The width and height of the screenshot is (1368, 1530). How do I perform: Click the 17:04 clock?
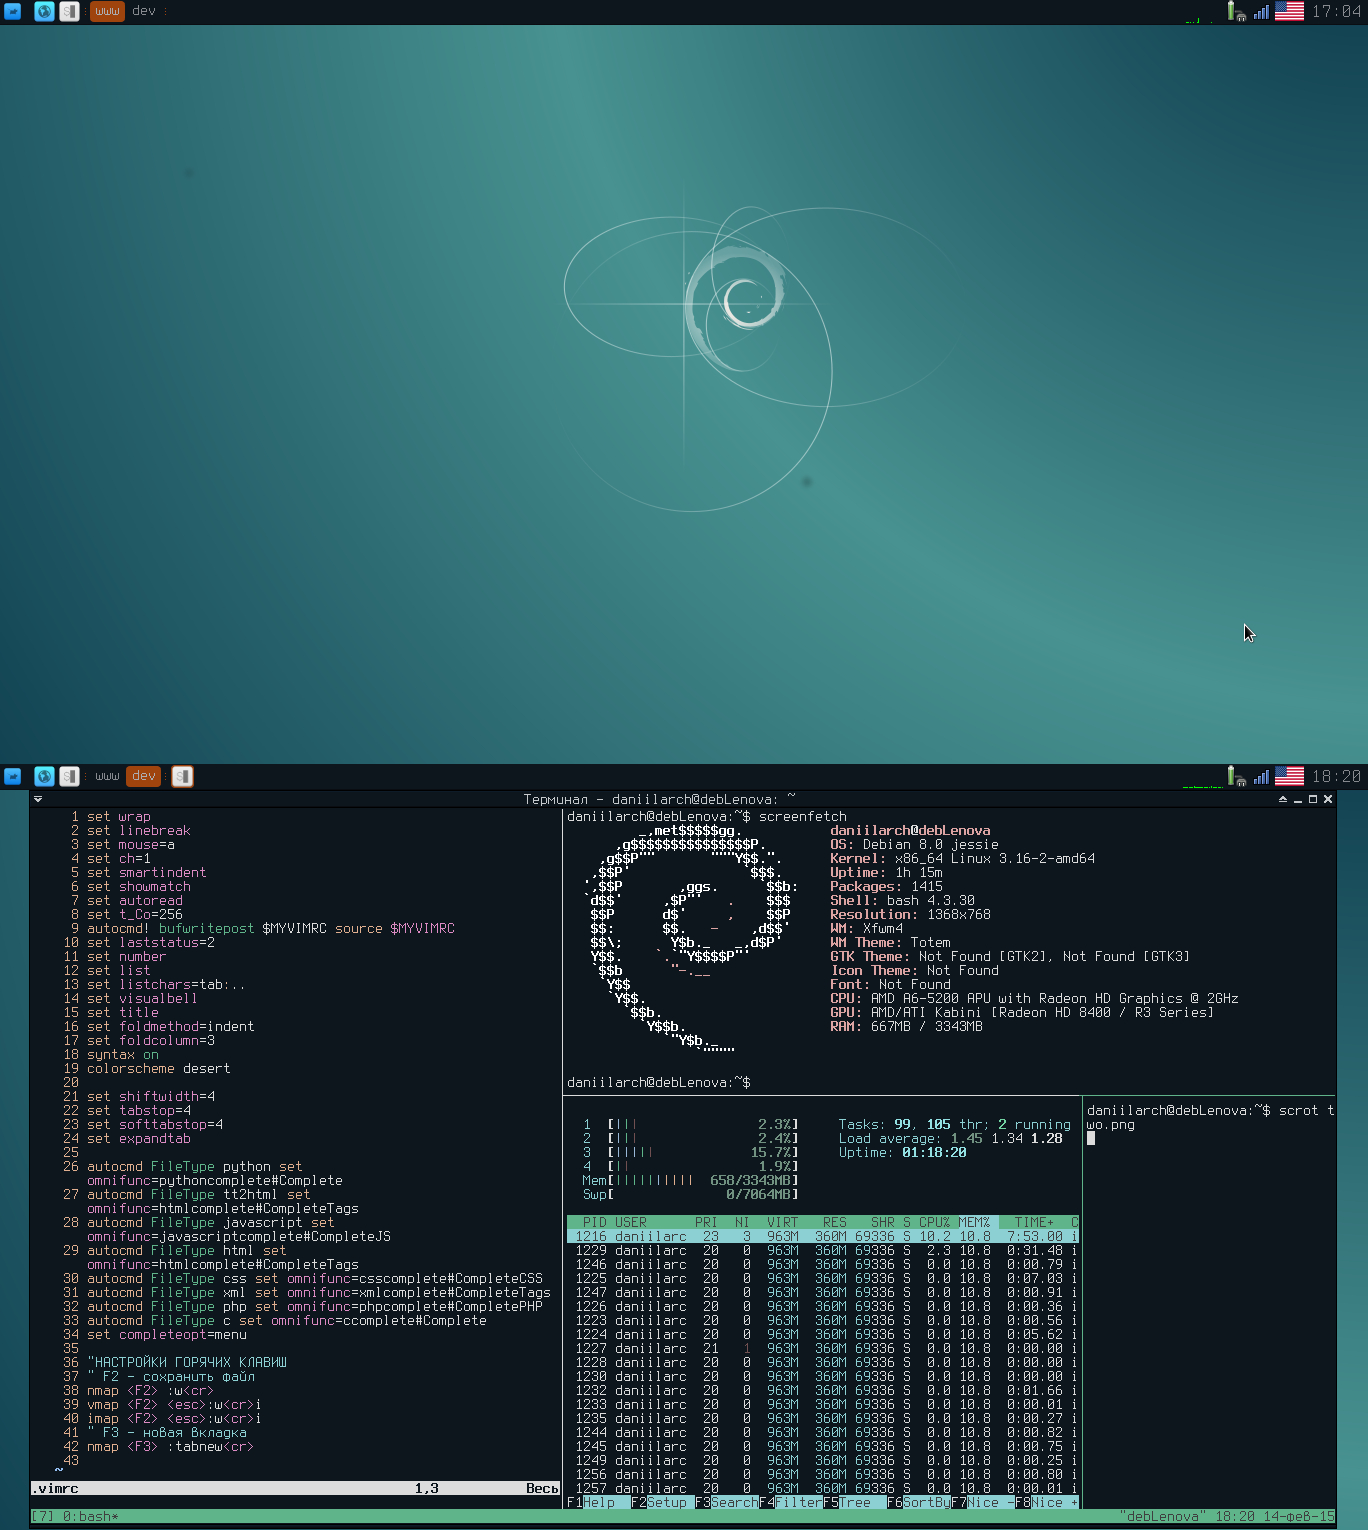pyautogui.click(x=1336, y=11)
